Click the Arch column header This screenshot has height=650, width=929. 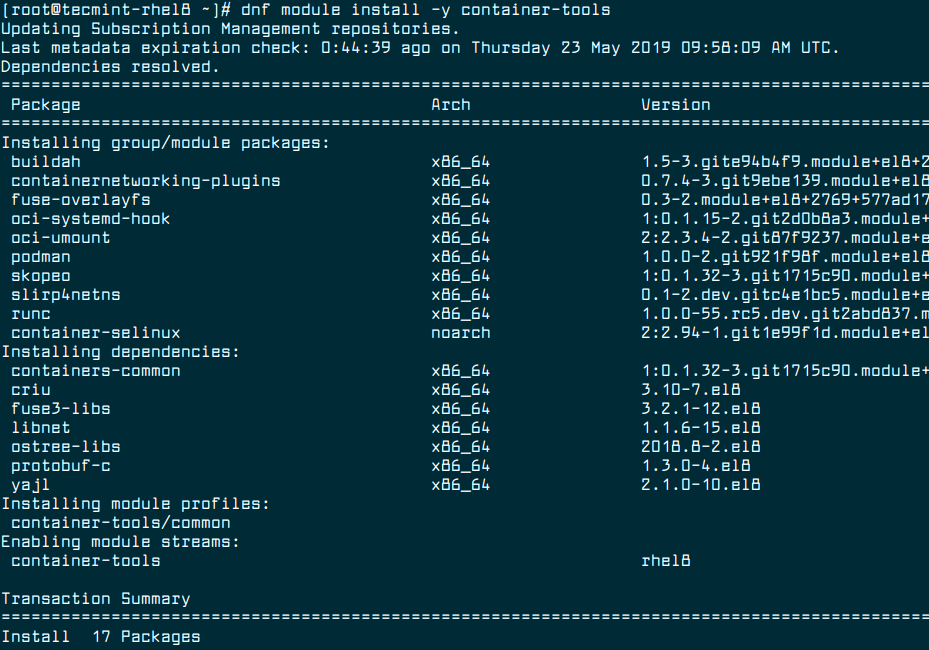point(450,104)
